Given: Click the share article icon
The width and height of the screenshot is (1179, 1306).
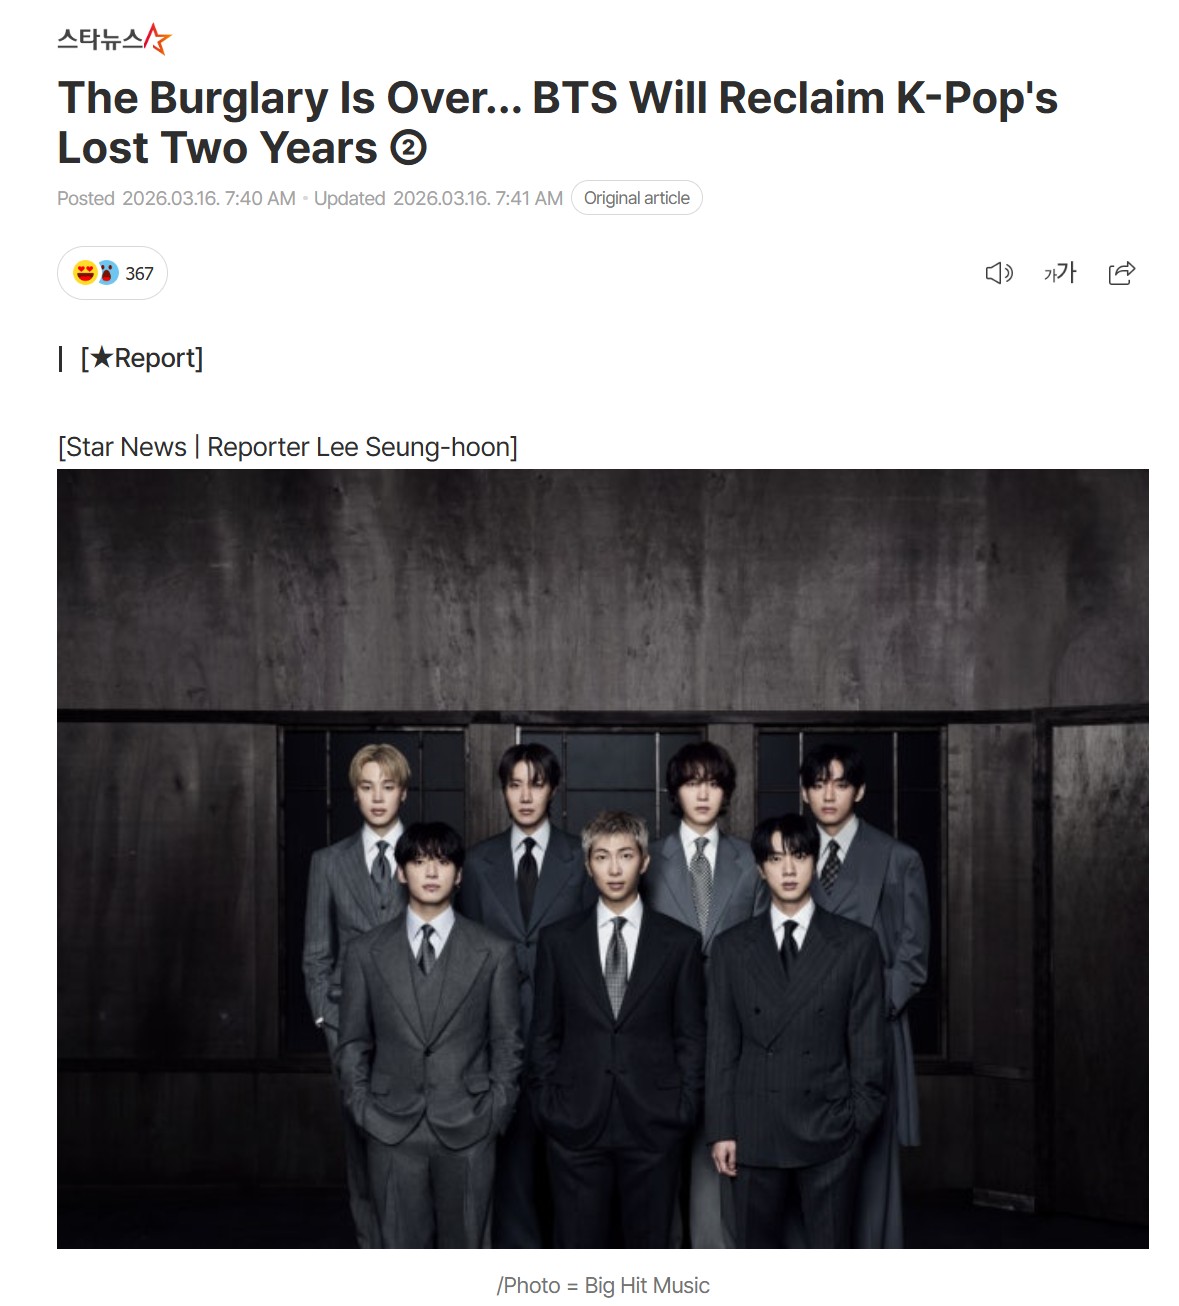Looking at the screenshot, I should point(1122,273).
